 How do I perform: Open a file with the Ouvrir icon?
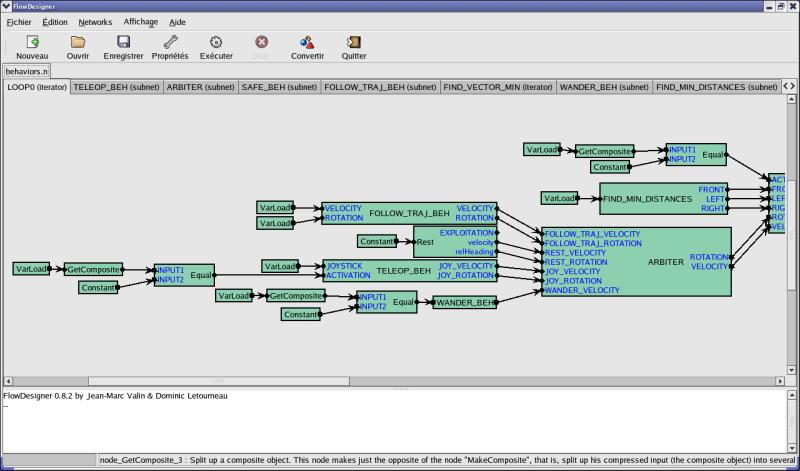tap(78, 42)
